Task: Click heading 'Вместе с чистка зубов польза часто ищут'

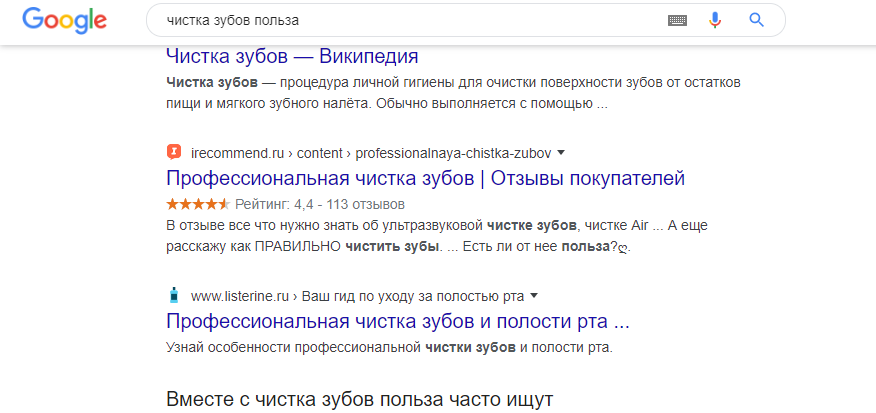Action: click(360, 400)
